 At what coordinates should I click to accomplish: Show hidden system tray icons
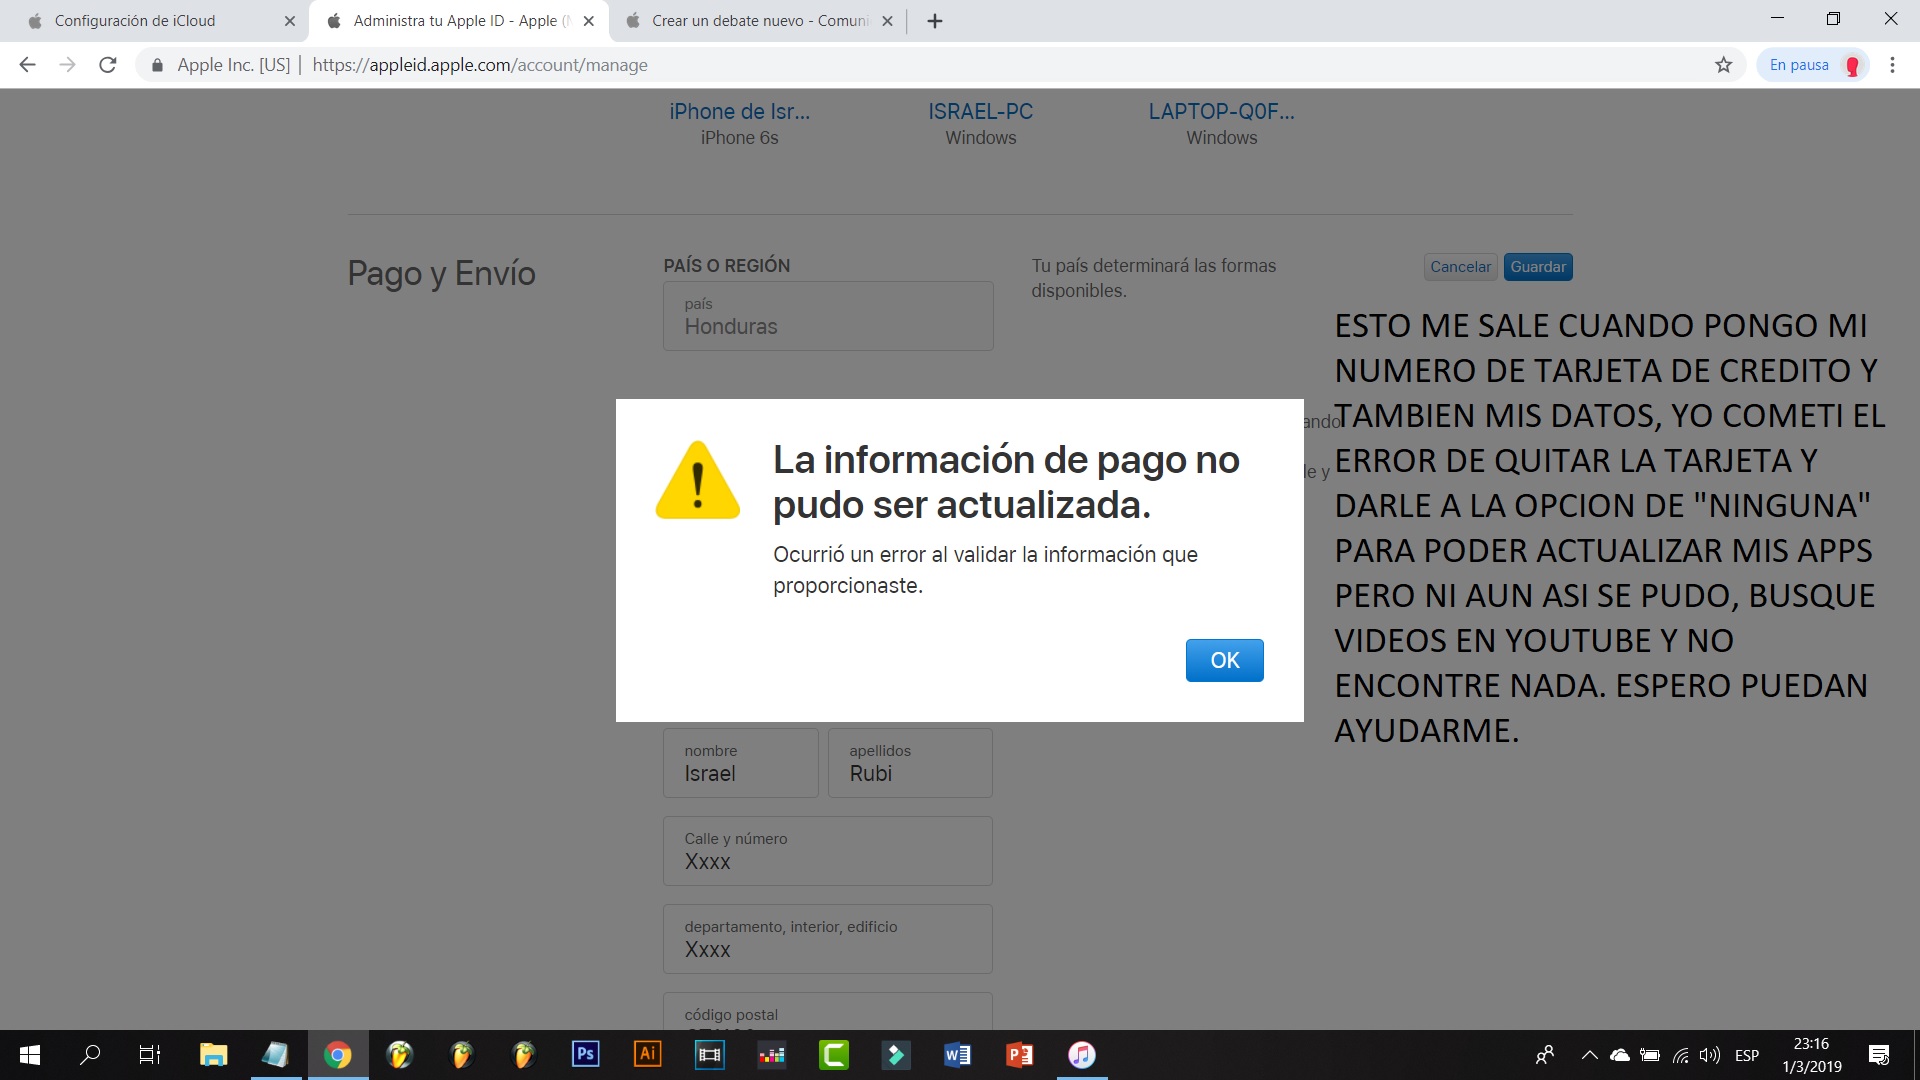click(1589, 1055)
